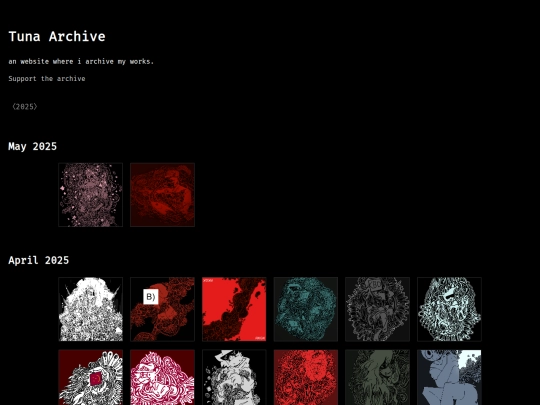540x405 pixels.
Task: Open the teal doodle artwork thumbnail
Action: pos(306,309)
